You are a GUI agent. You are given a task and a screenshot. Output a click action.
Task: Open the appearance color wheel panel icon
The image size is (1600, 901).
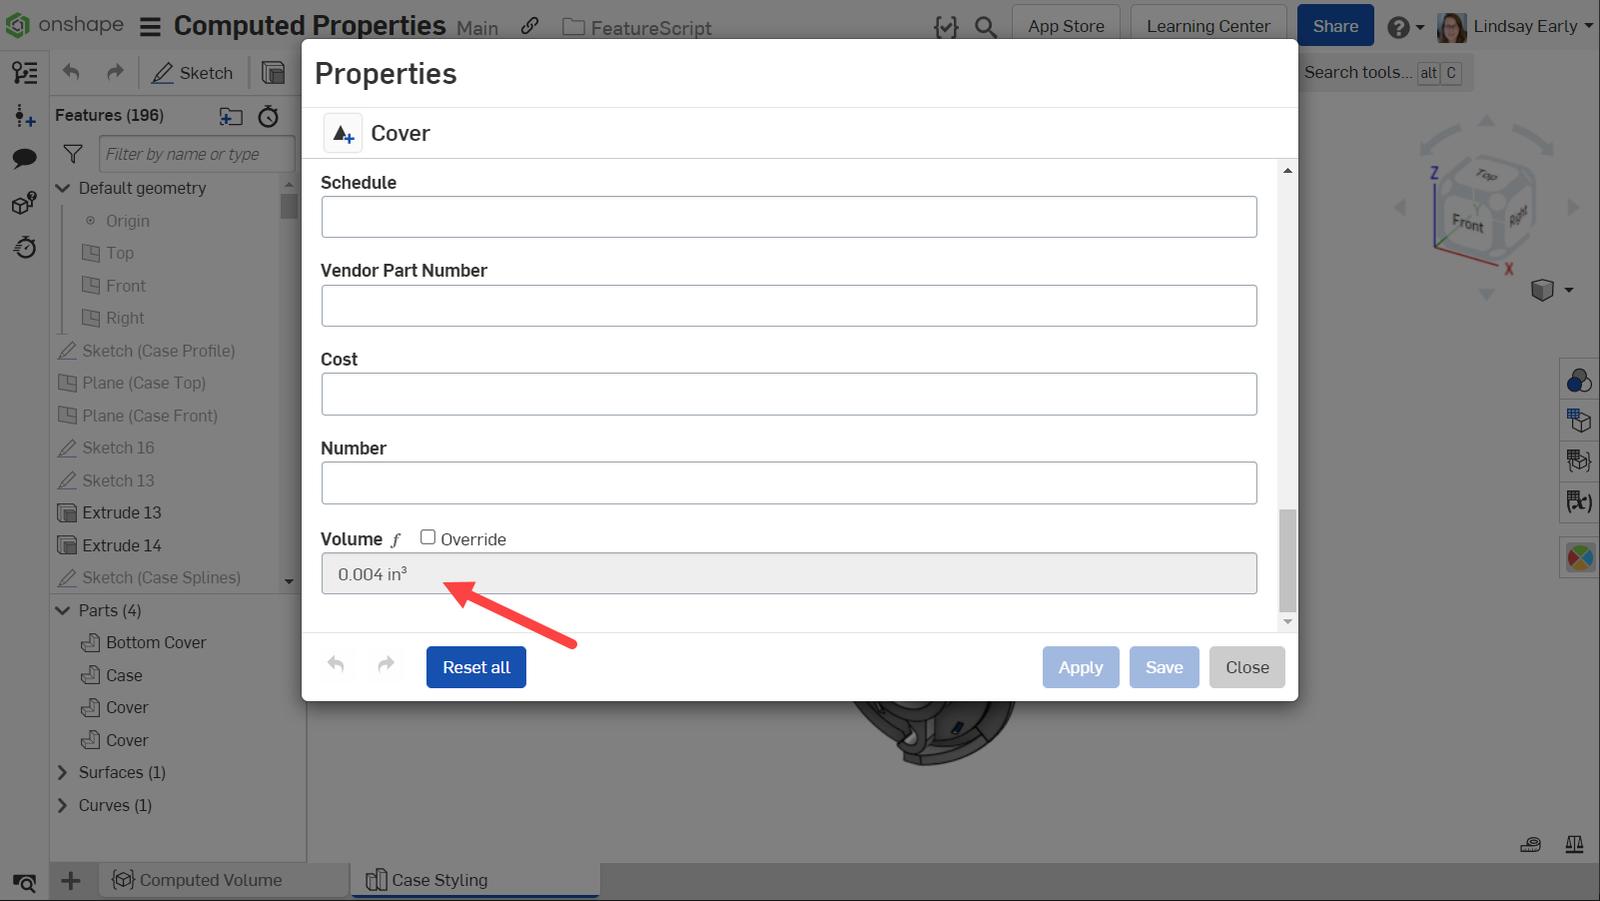tap(1579, 557)
